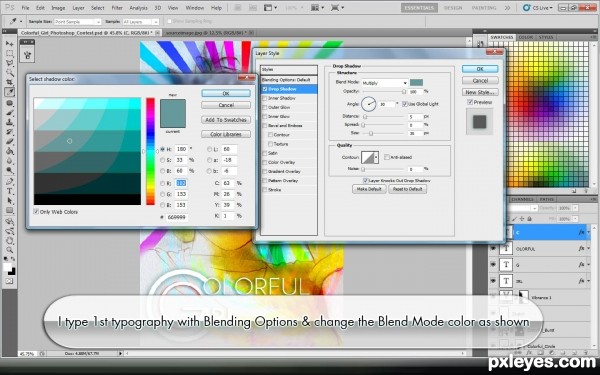Screen dimensions: 600x375
Task: Open the Filter menu
Action: 117,8
